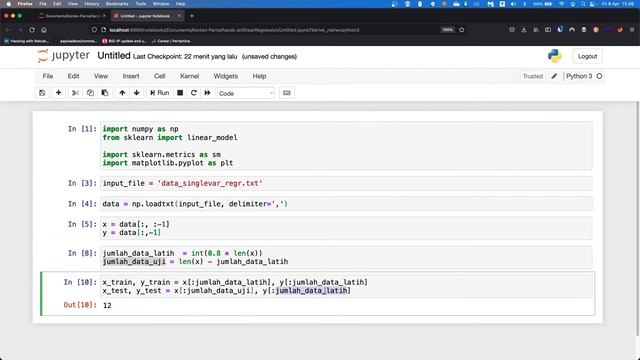
Task: Insert a cell below with the plus icon
Action: point(58,93)
